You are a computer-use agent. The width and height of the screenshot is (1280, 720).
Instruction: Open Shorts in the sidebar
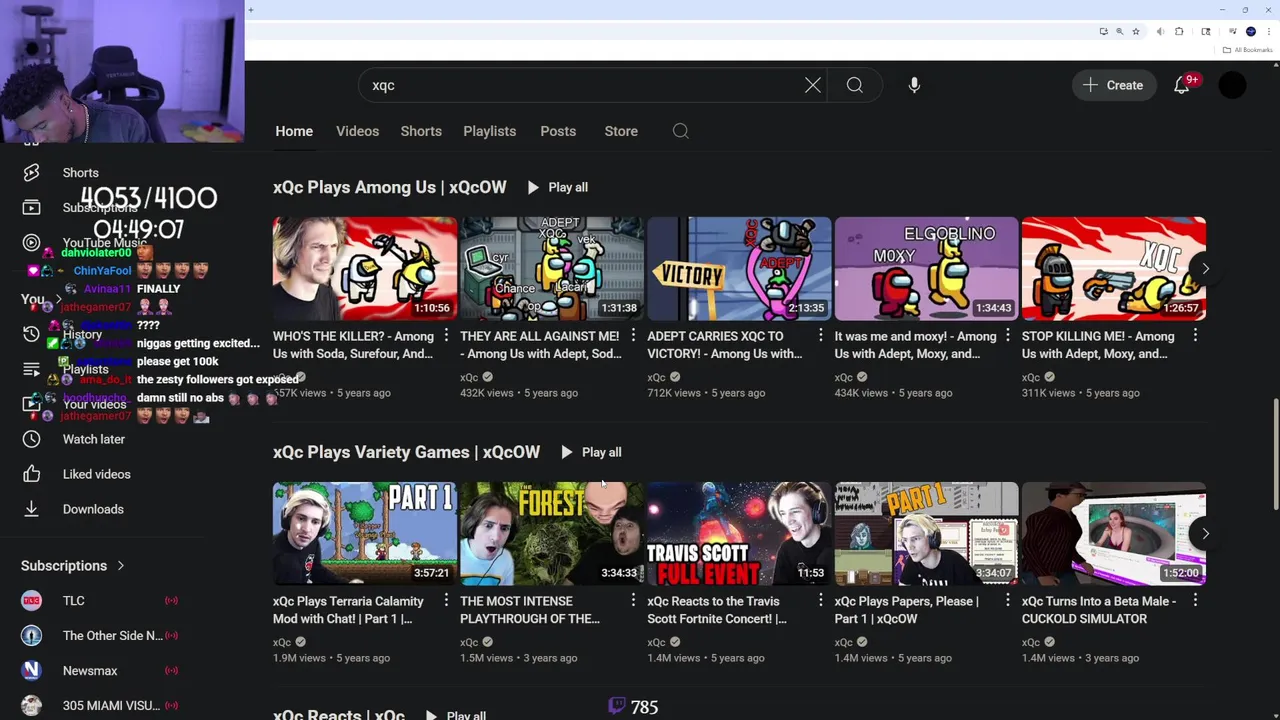pos(80,172)
